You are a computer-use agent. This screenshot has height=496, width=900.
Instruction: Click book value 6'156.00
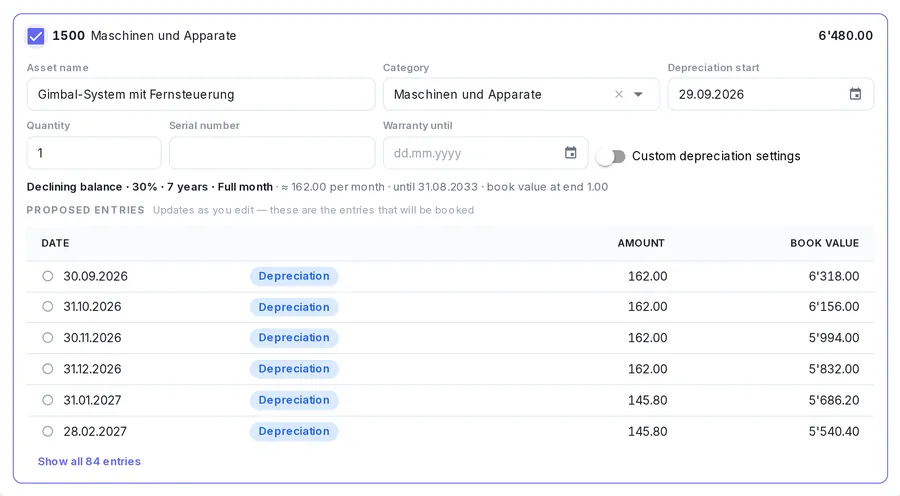click(834, 307)
